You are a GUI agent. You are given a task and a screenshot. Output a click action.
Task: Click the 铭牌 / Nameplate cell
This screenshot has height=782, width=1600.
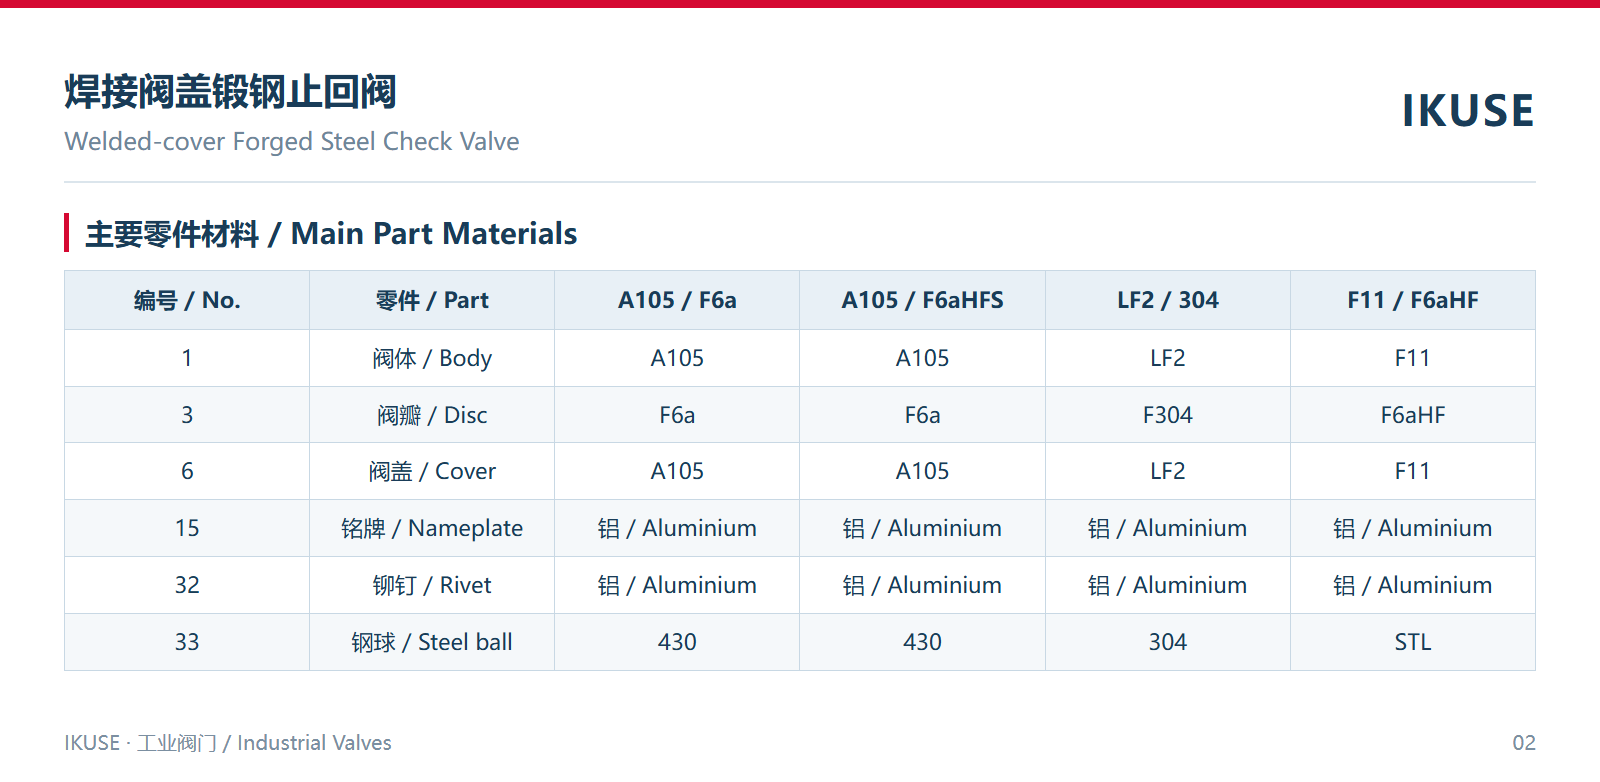(432, 528)
